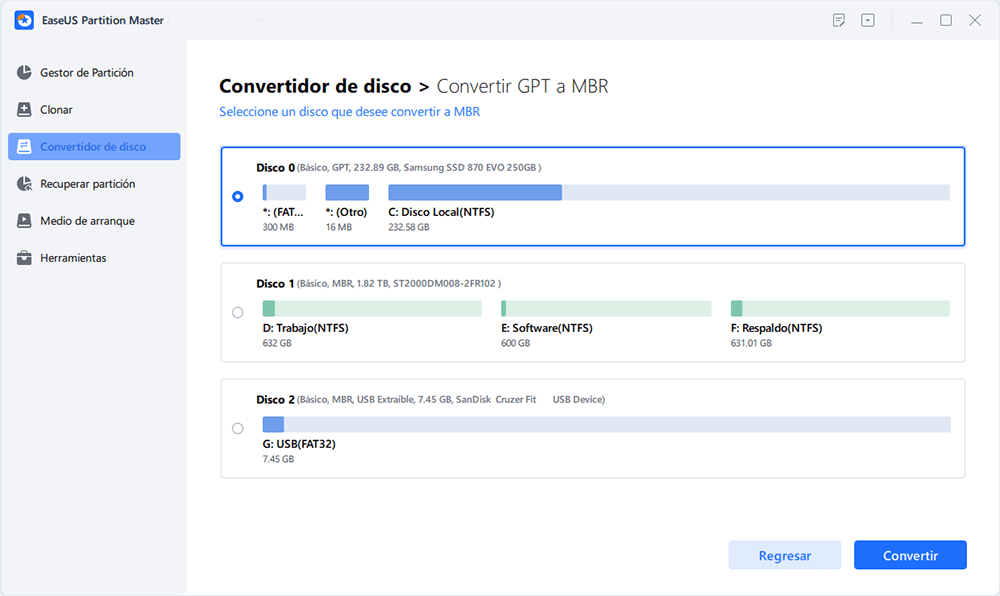Click the 600 GB size text
1000x596 pixels.
click(515, 344)
